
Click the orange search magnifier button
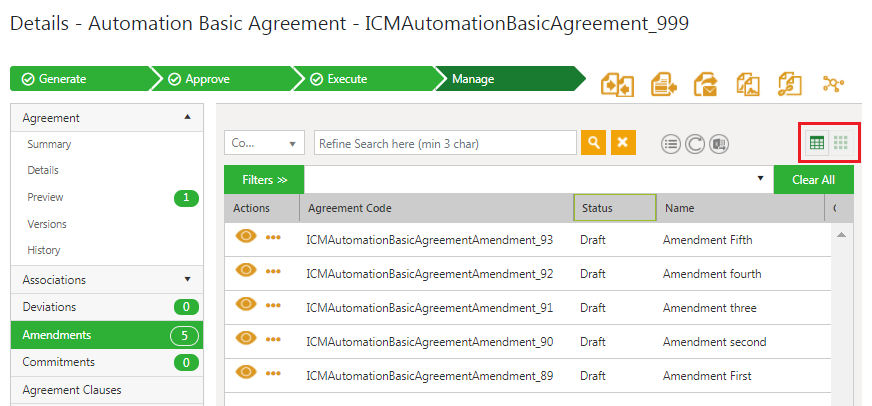click(593, 143)
